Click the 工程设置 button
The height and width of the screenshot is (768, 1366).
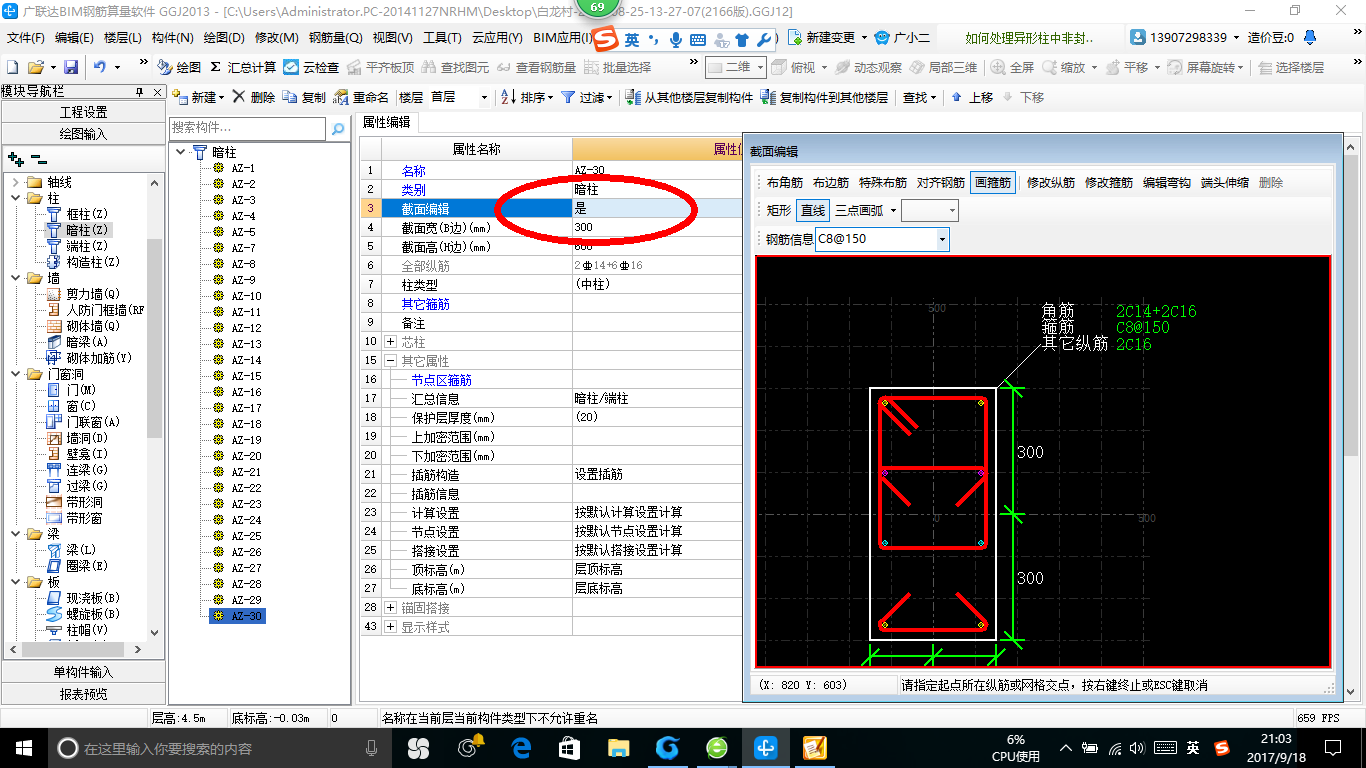point(83,112)
